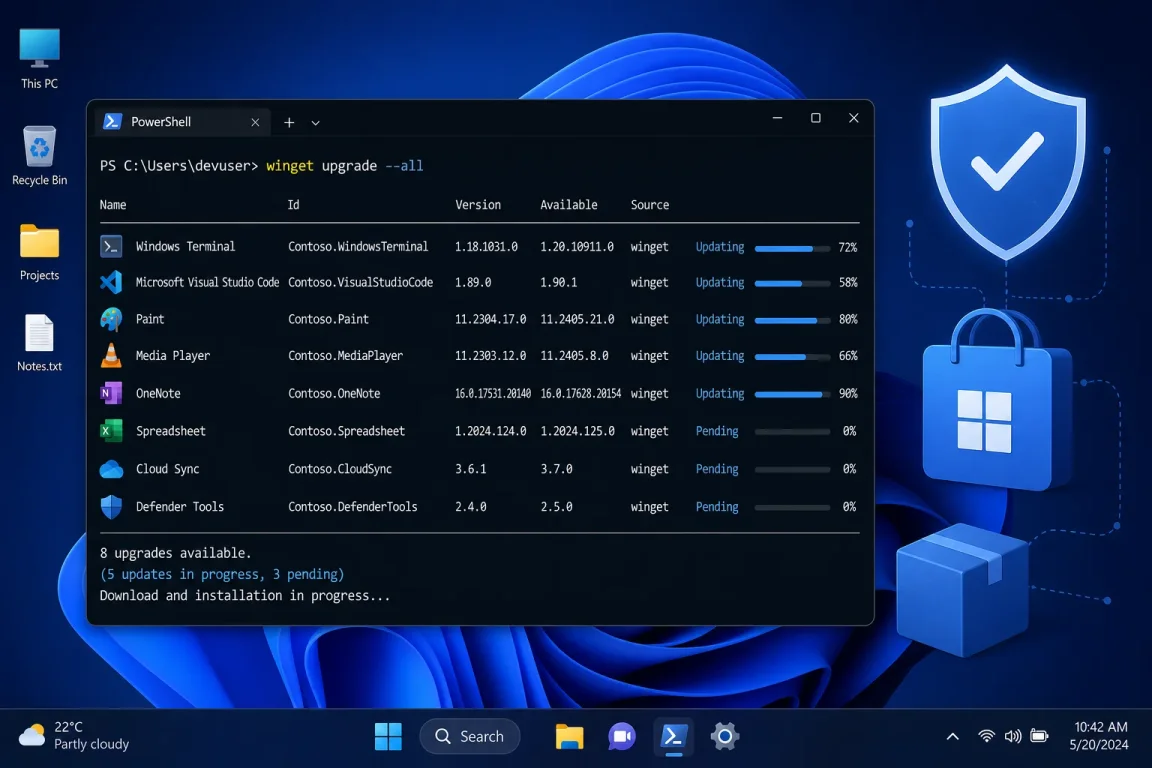
Task: Click the PowerShell taskbar icon
Action: pyautogui.click(x=674, y=736)
